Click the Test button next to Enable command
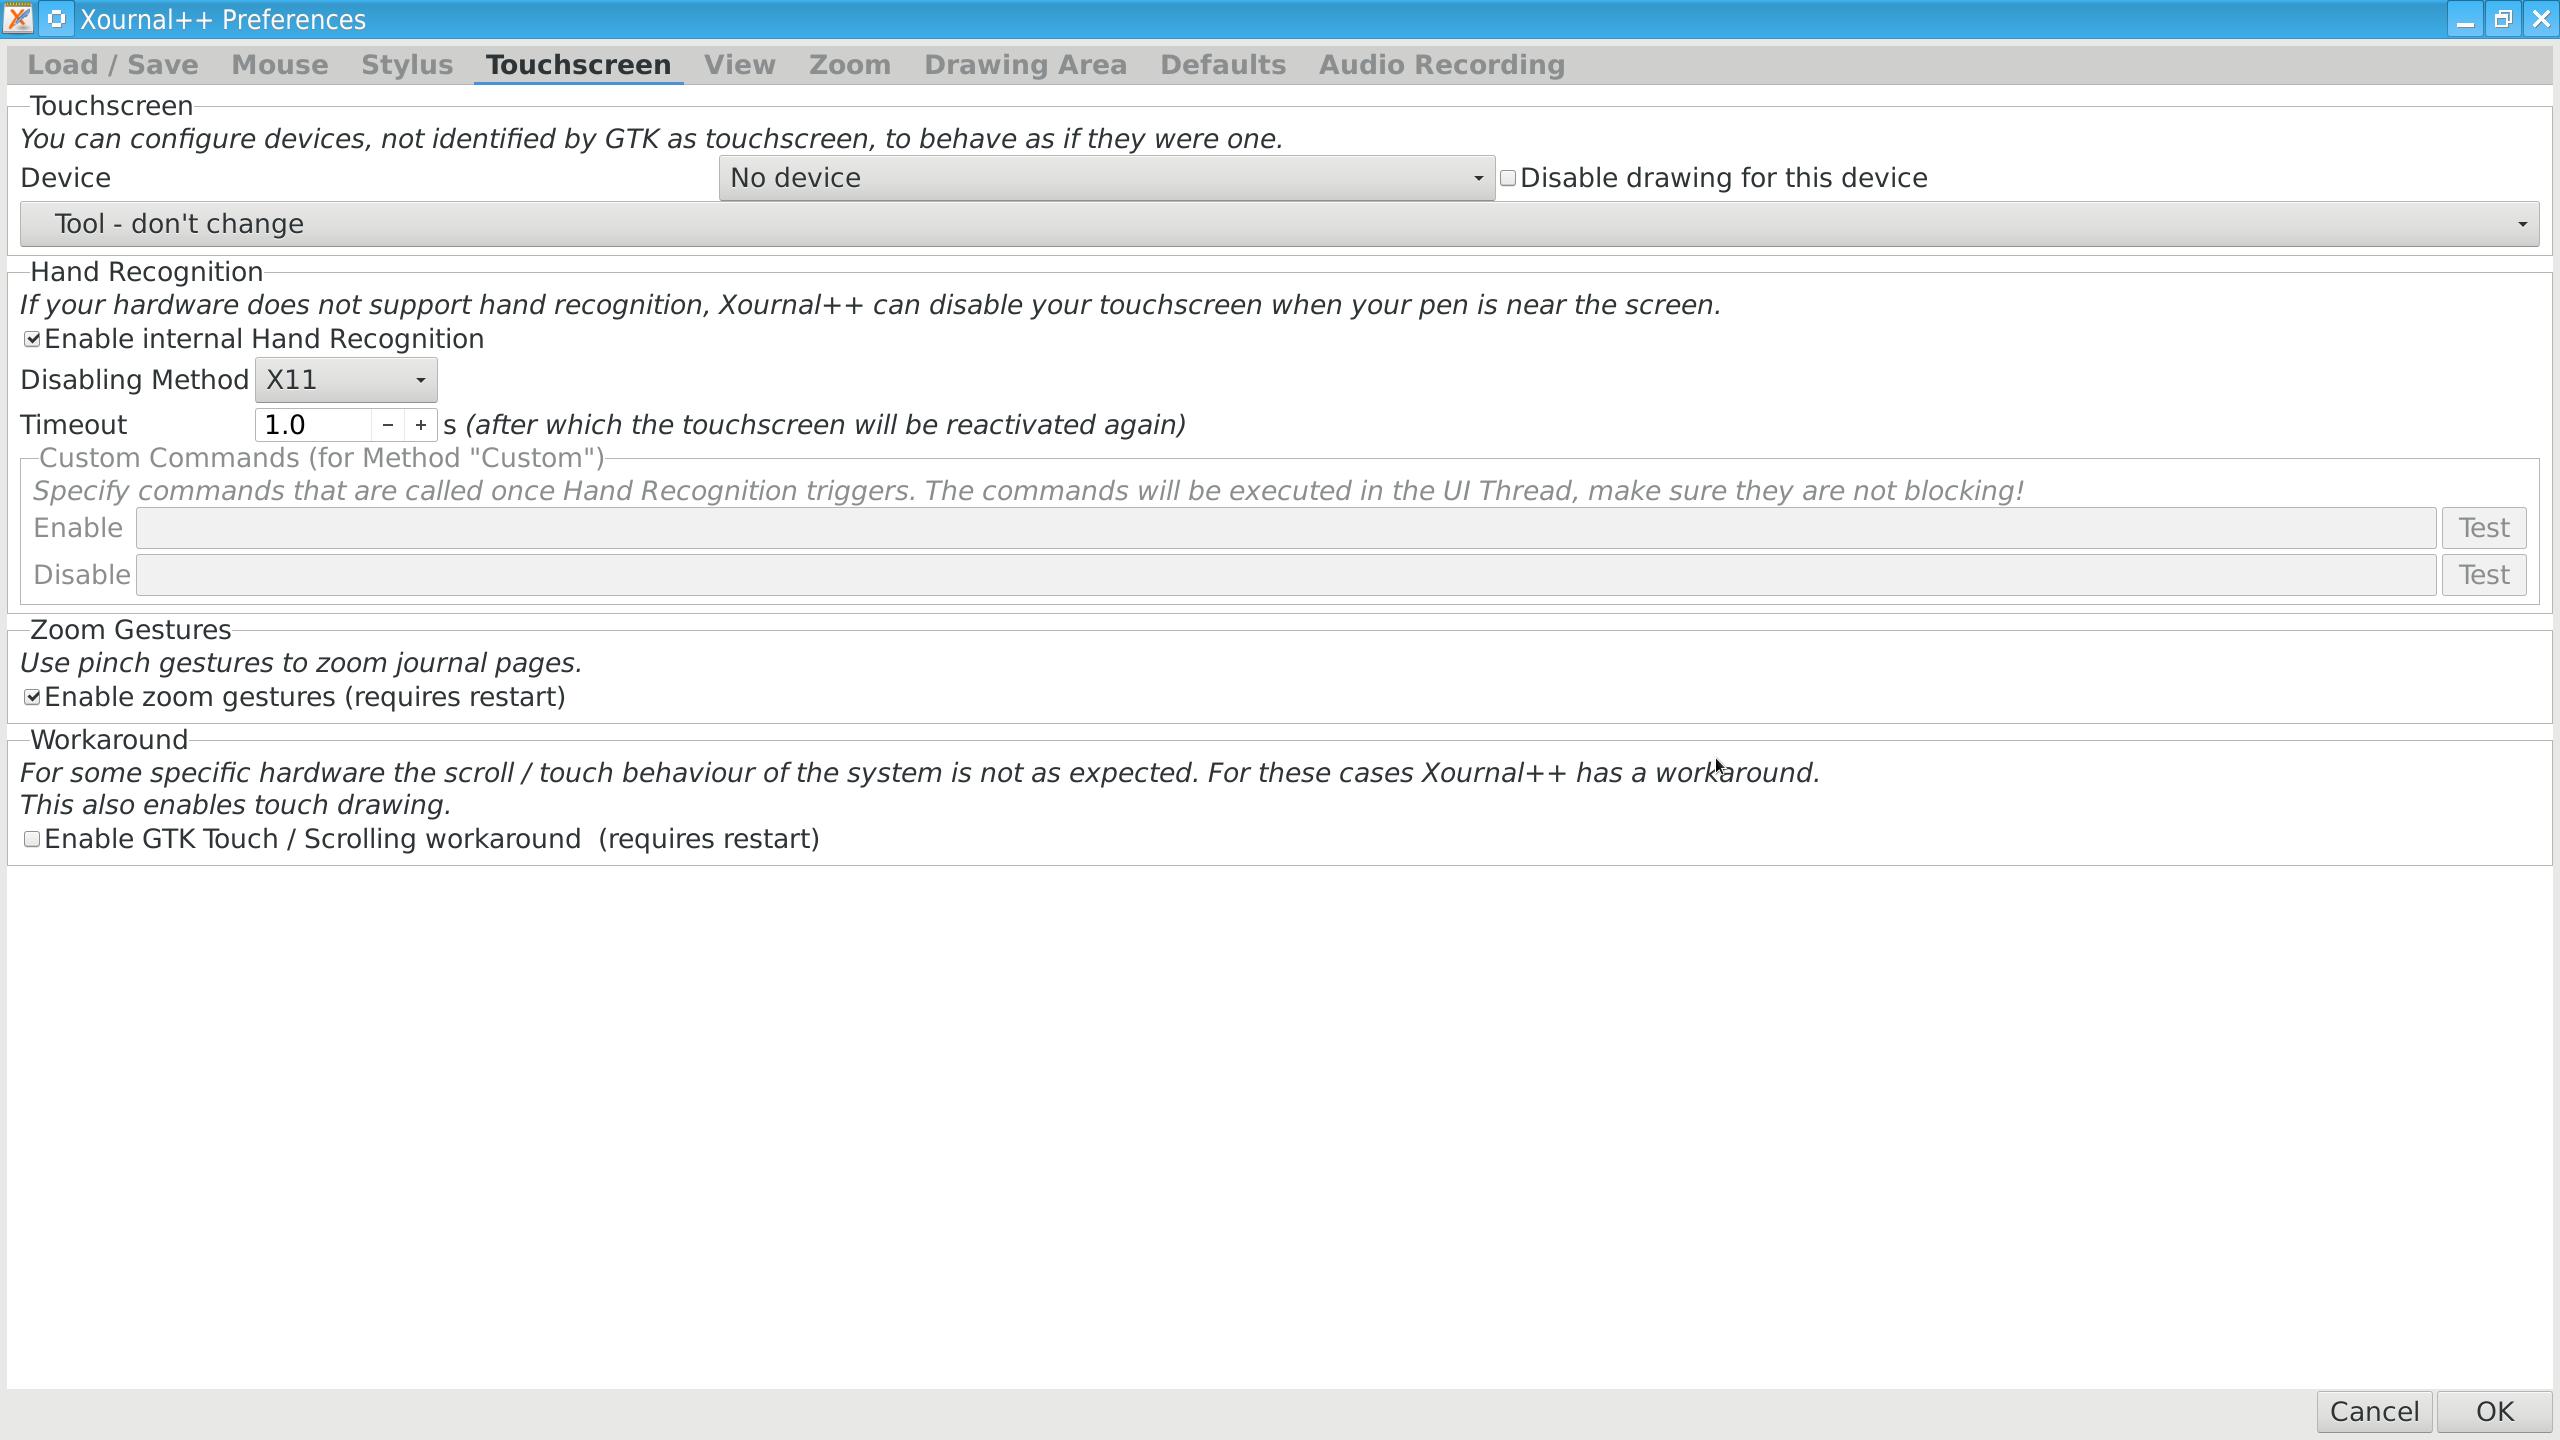This screenshot has width=2560, height=1440. click(2483, 527)
